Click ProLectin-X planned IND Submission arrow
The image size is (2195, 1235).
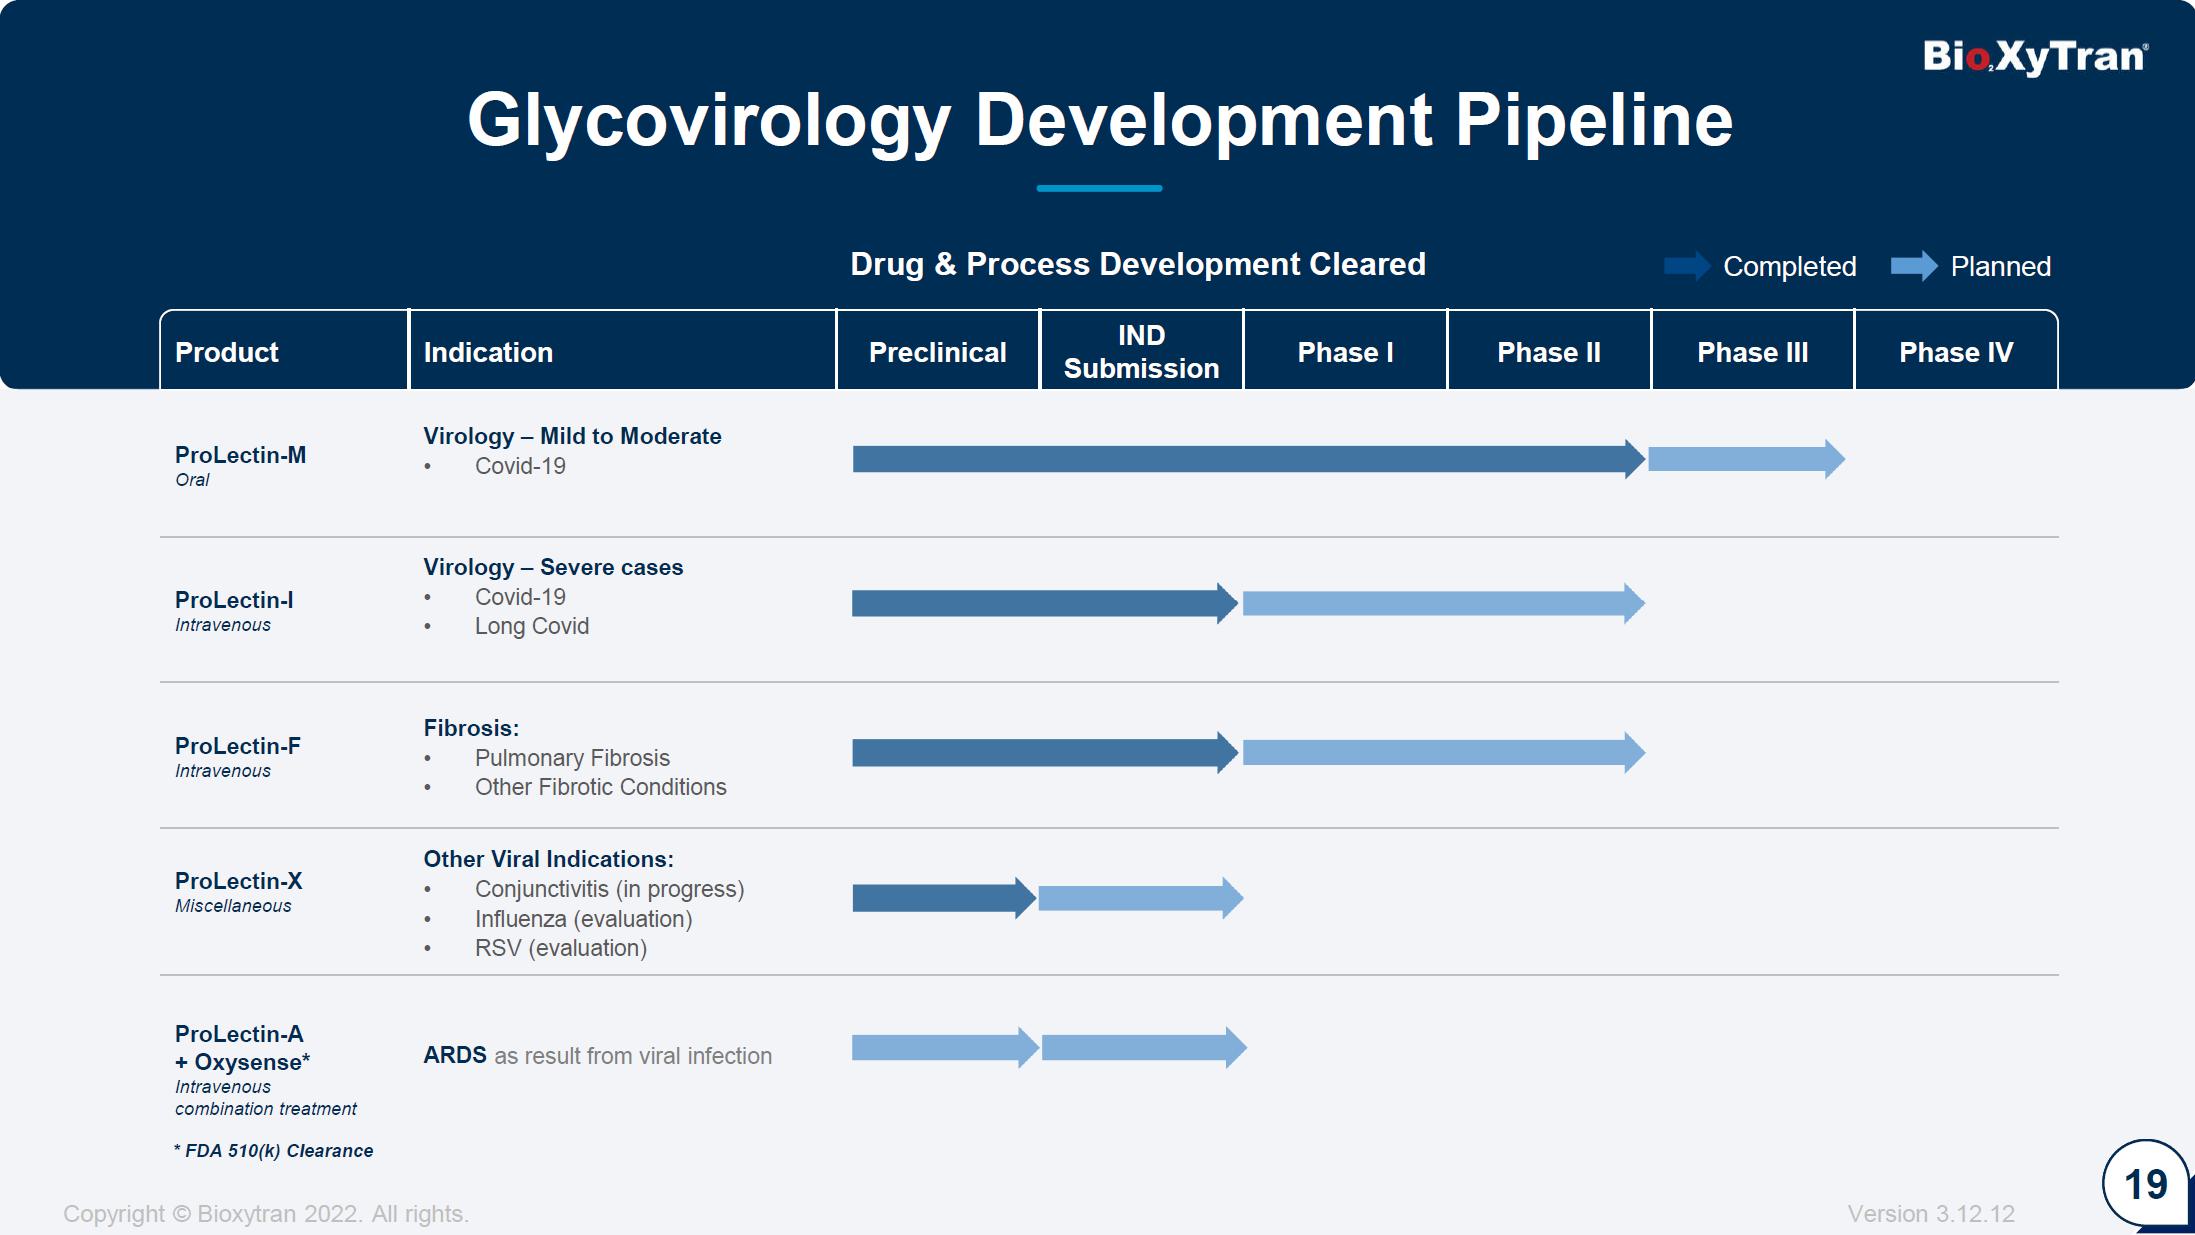1141,898
